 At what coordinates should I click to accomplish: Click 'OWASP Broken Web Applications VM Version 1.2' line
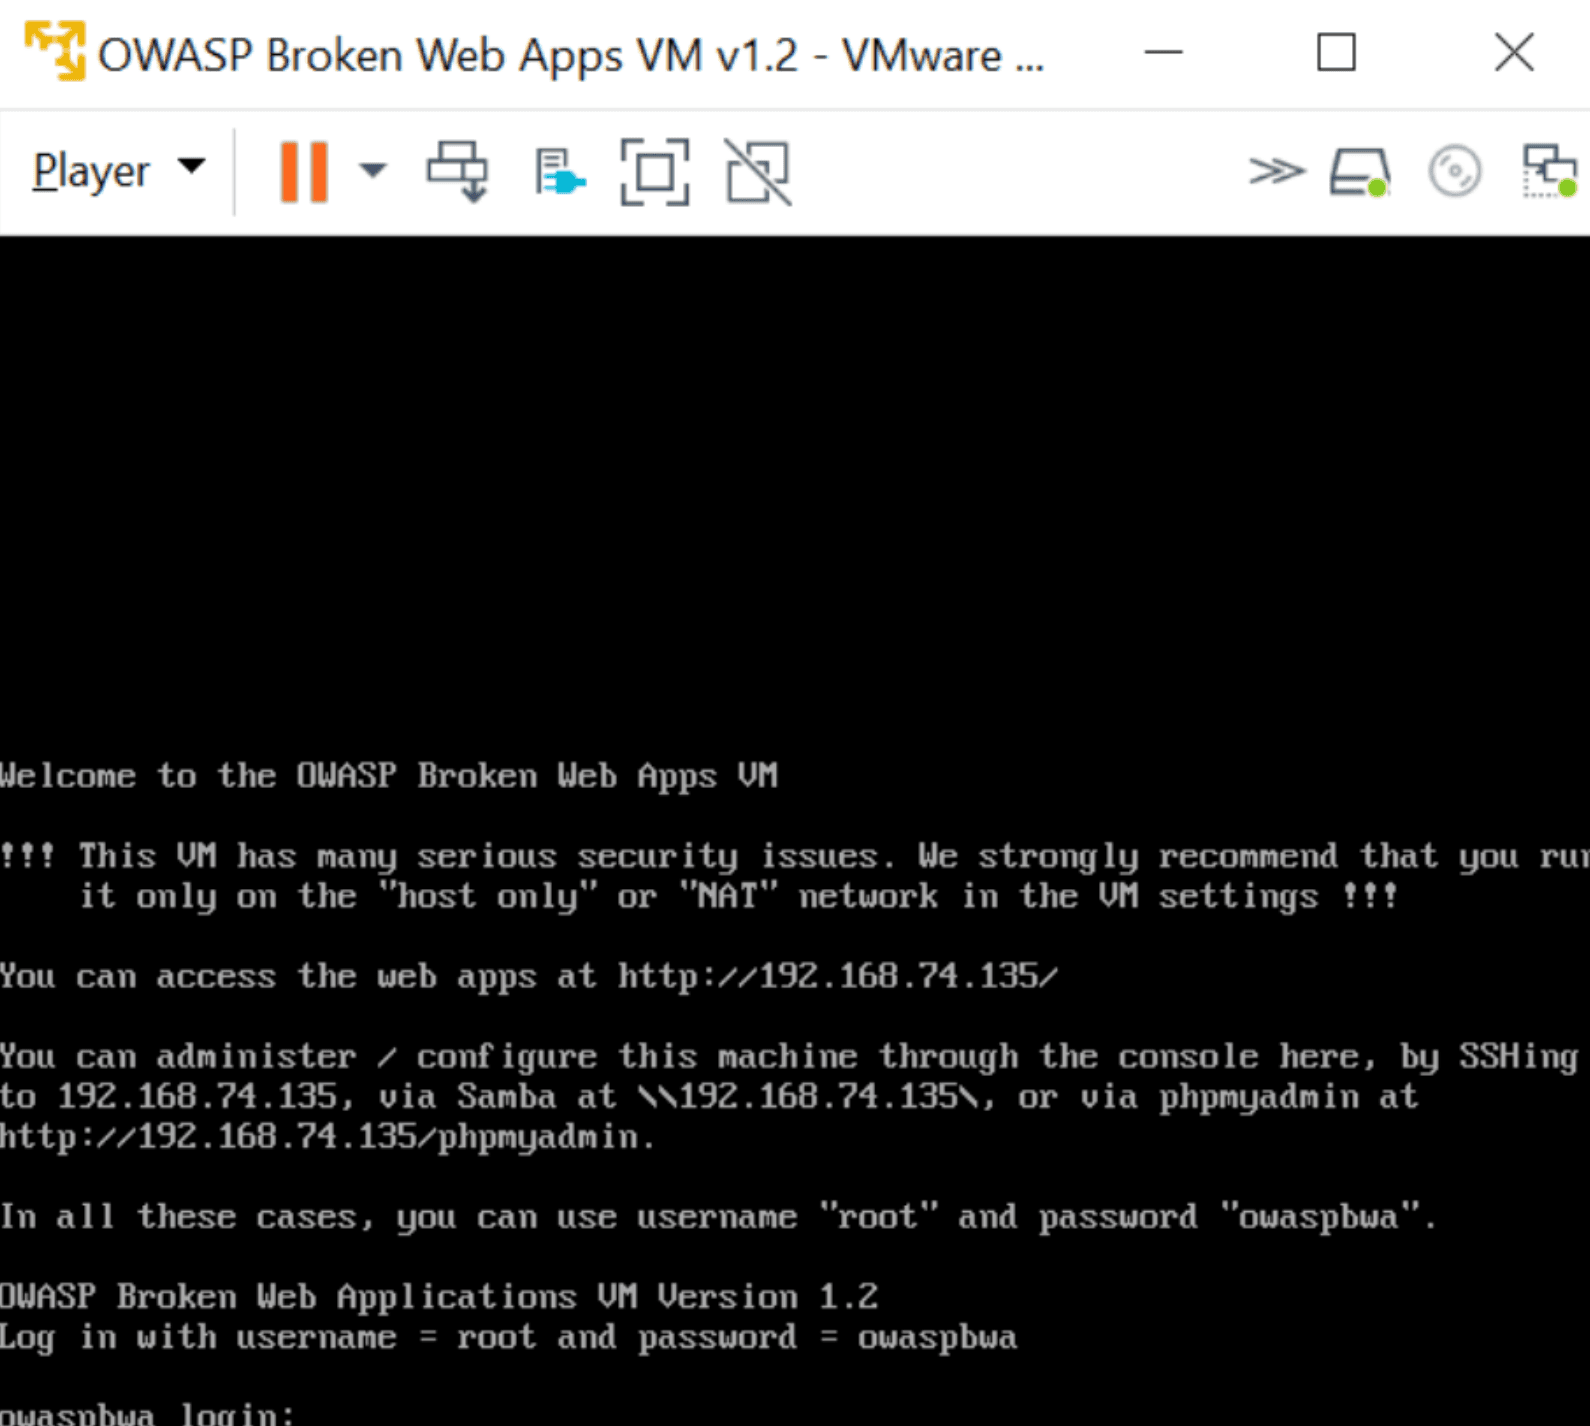tap(439, 1297)
